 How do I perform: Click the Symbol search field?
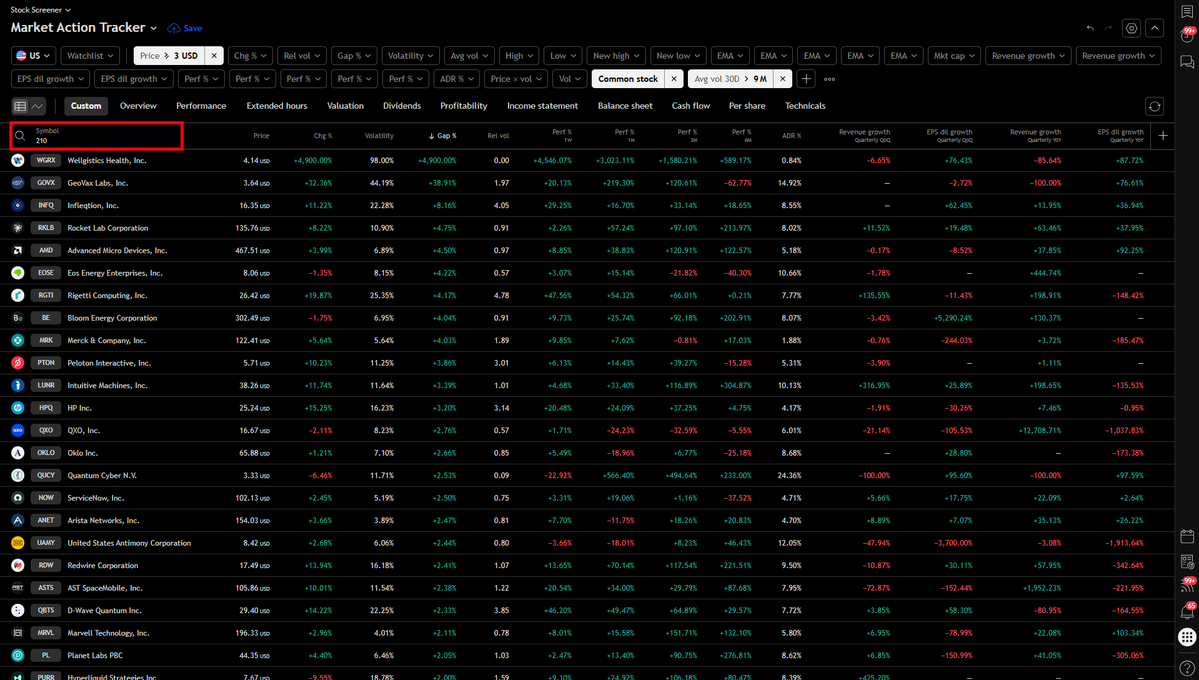(x=96, y=136)
